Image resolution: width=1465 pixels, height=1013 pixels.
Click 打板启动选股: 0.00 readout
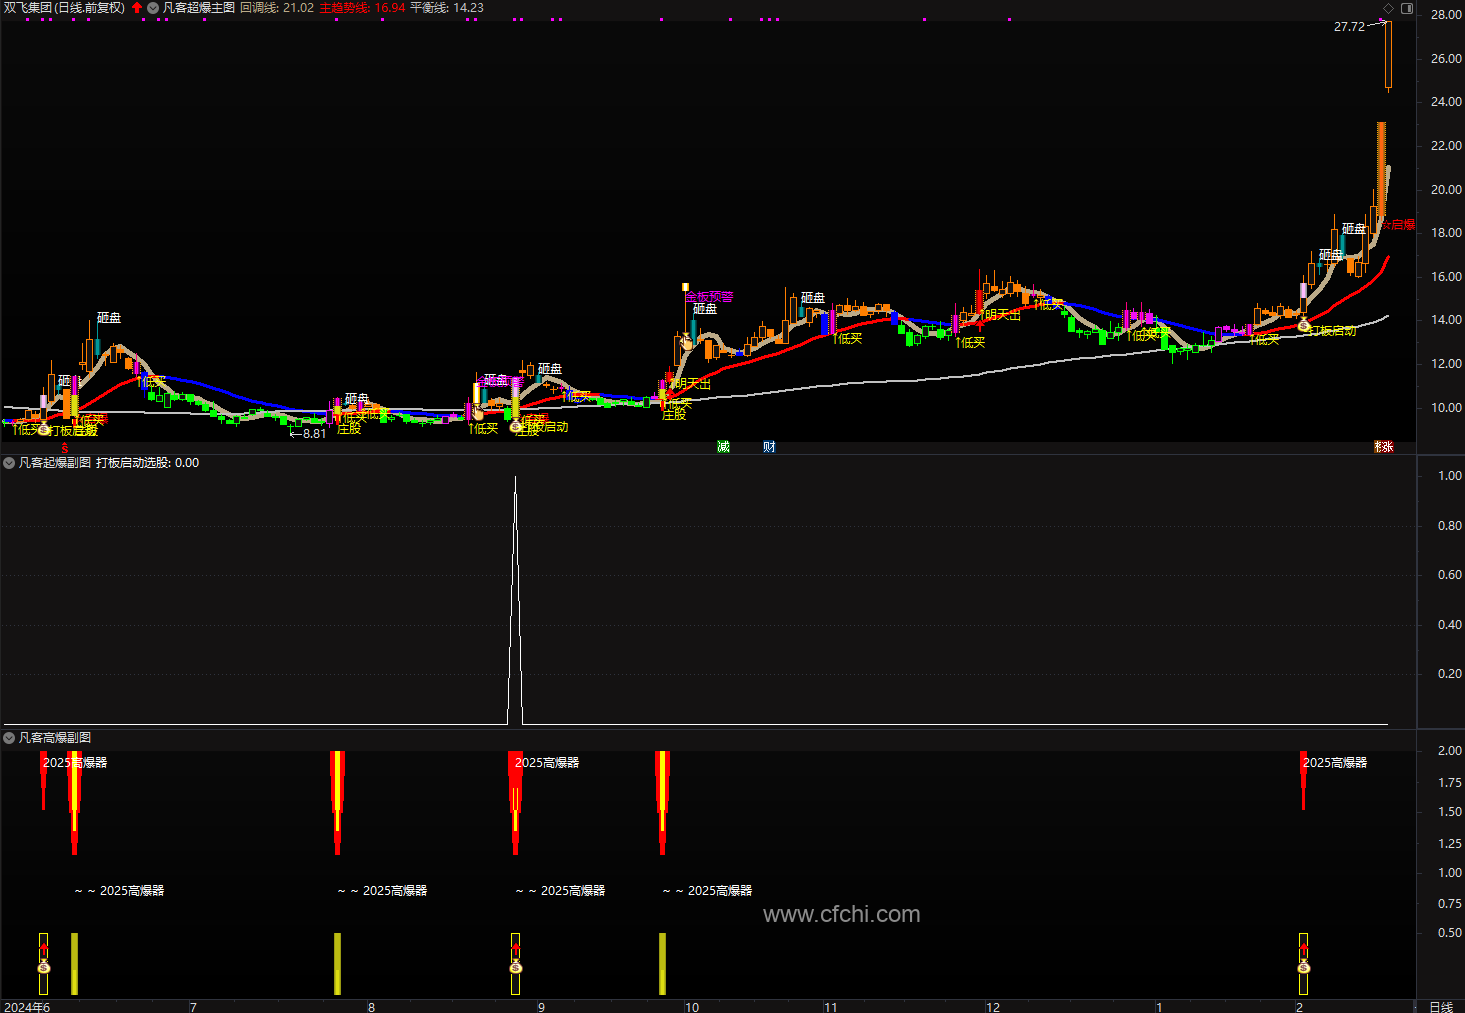coord(147,463)
